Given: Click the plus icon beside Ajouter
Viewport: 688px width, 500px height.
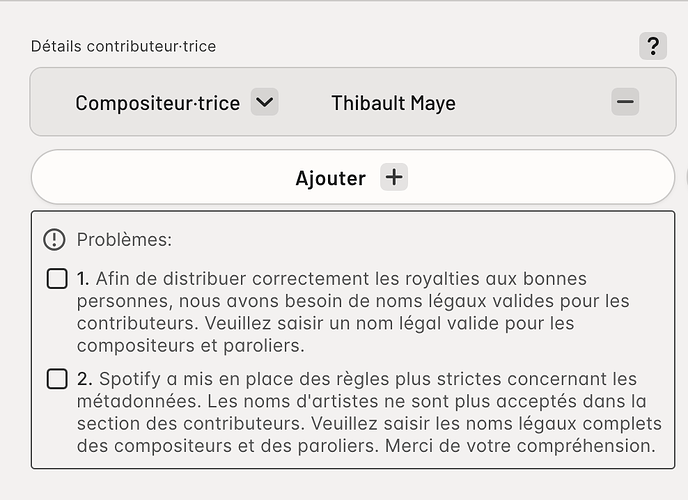Looking at the screenshot, I should point(394,177).
